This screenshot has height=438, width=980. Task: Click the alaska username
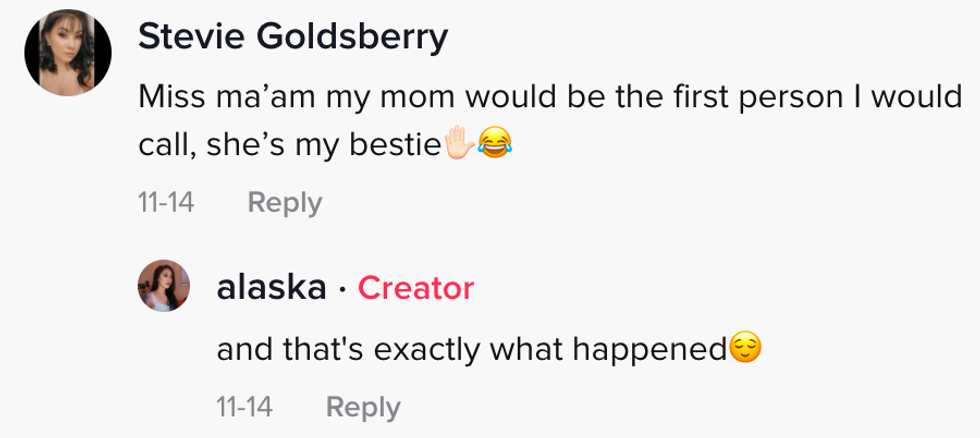coord(271,289)
